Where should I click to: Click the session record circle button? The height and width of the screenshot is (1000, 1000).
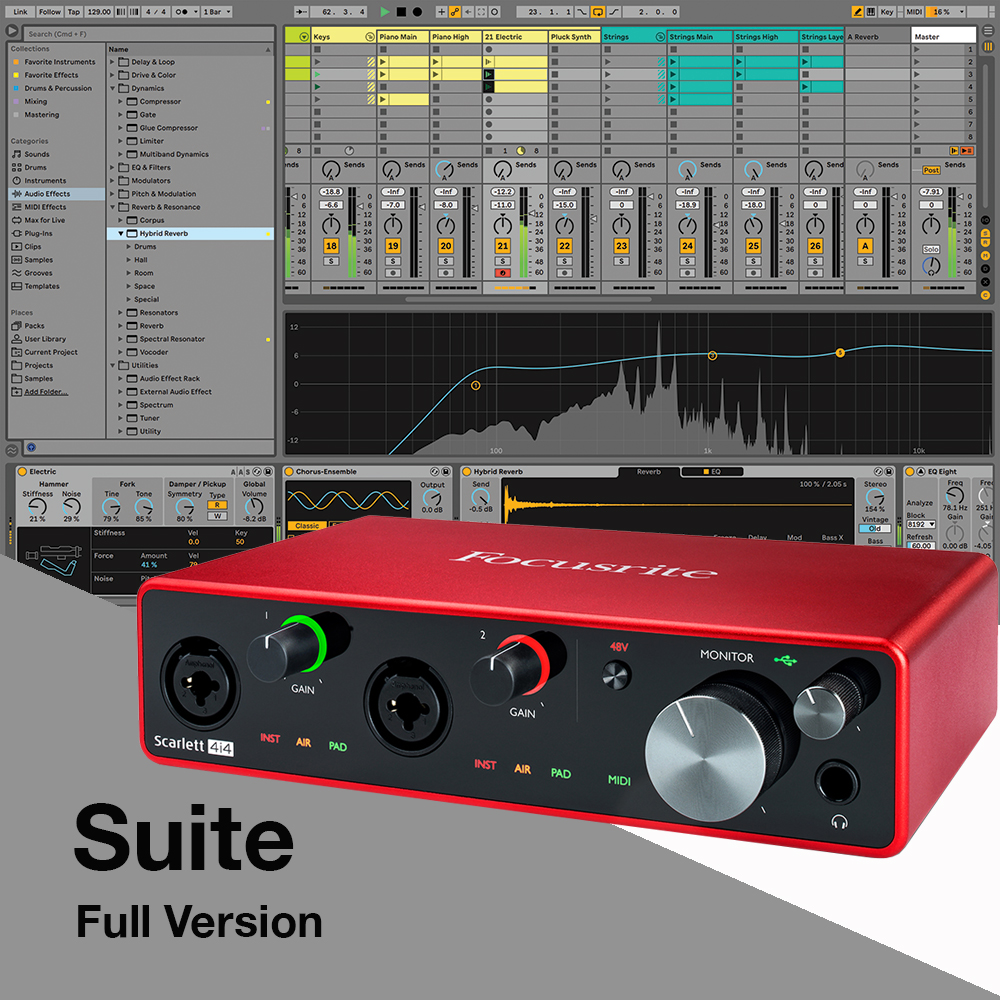click(x=494, y=11)
